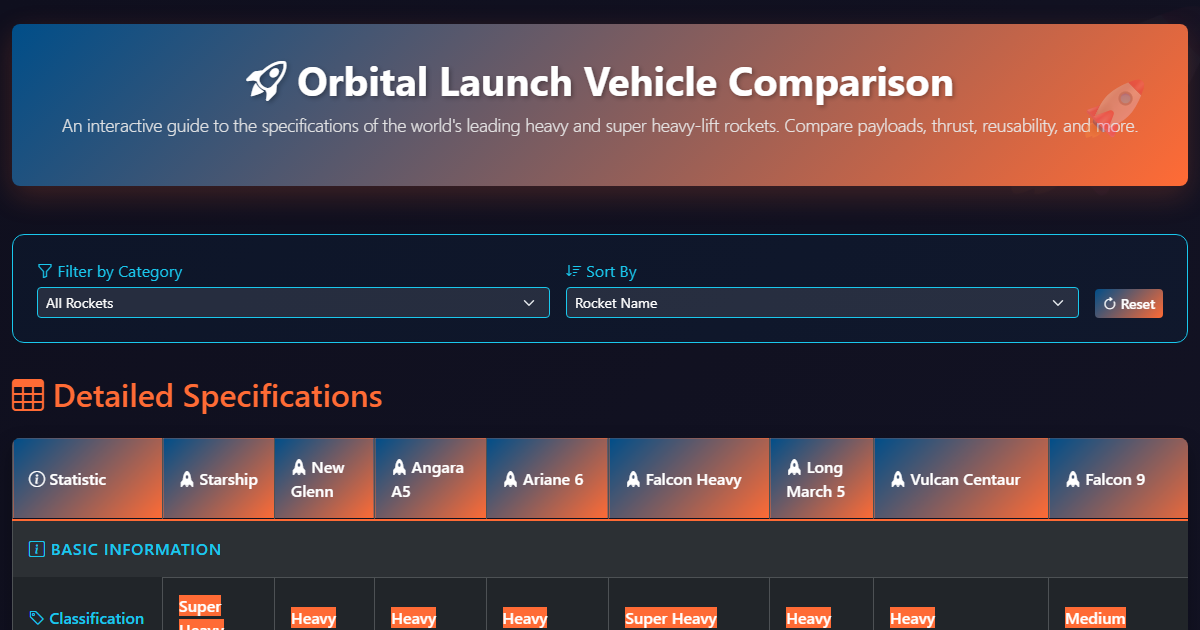Click the Heavy badge under New Glenn
Viewport: 1200px width, 630px height.
coord(313,618)
